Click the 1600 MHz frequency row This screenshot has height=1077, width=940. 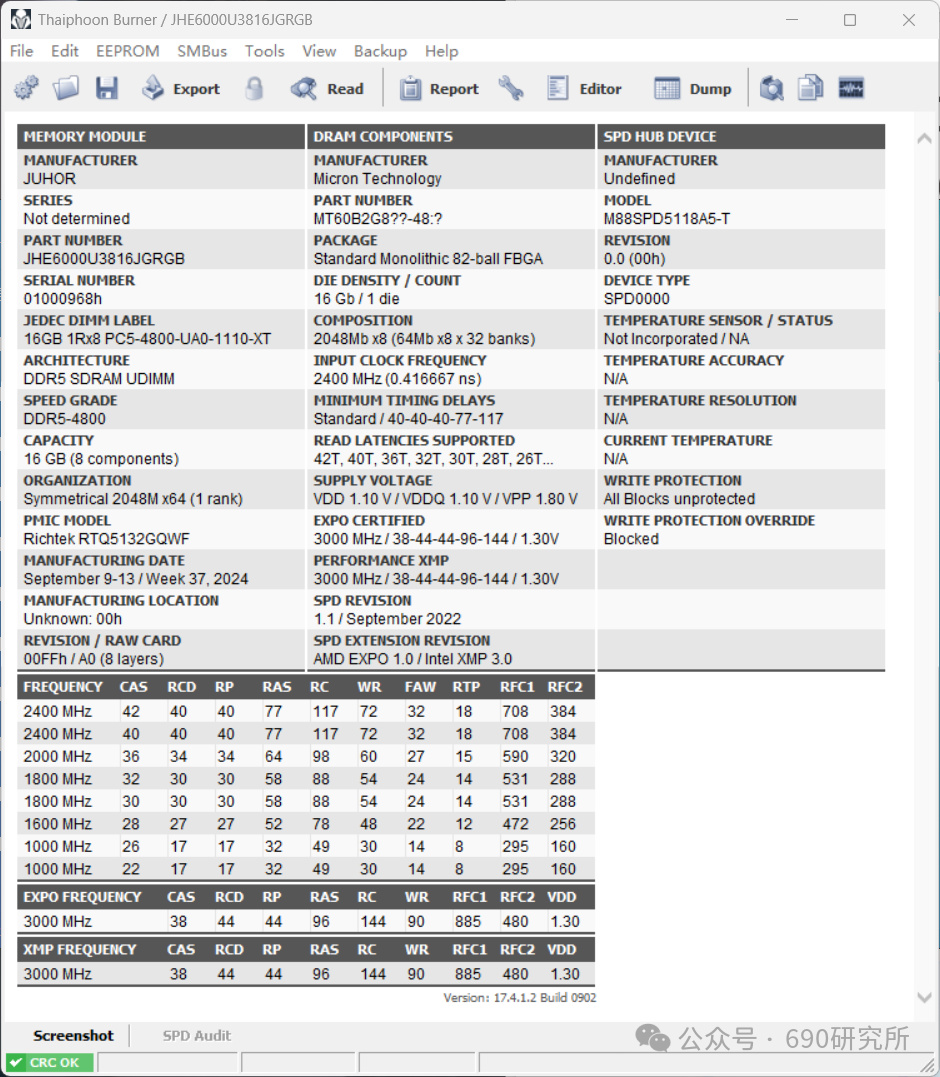(306, 824)
